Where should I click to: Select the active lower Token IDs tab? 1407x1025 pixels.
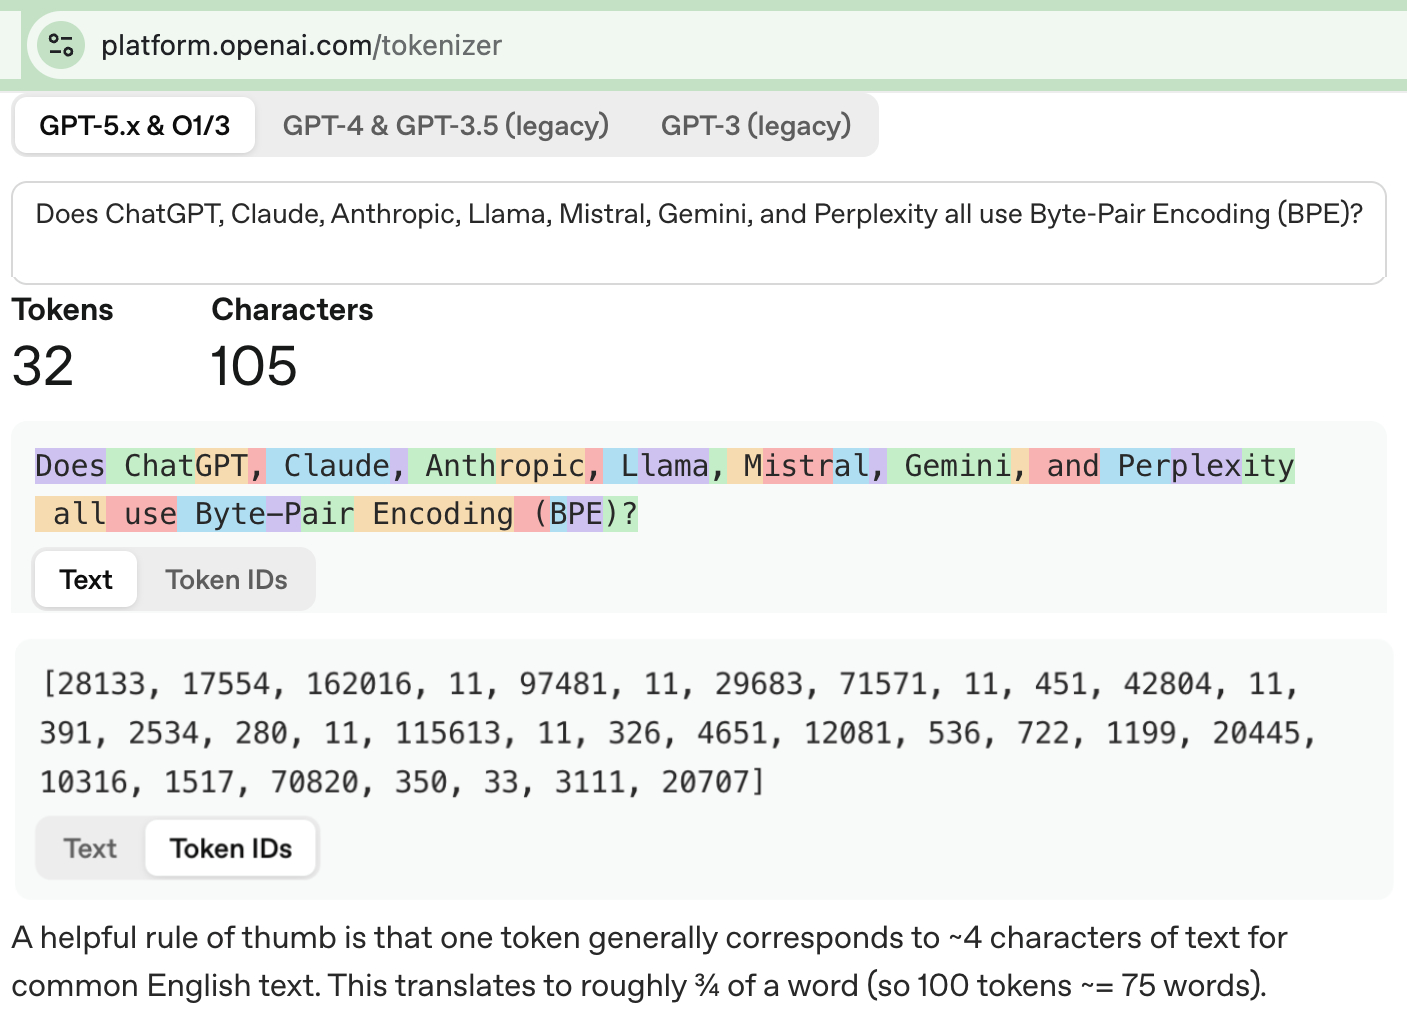point(231,848)
